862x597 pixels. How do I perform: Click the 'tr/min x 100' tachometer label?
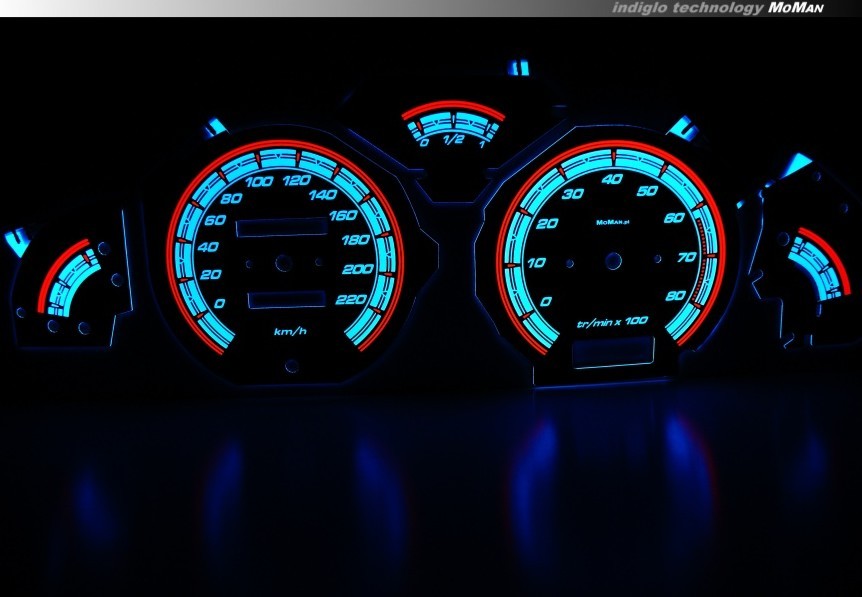click(x=613, y=322)
